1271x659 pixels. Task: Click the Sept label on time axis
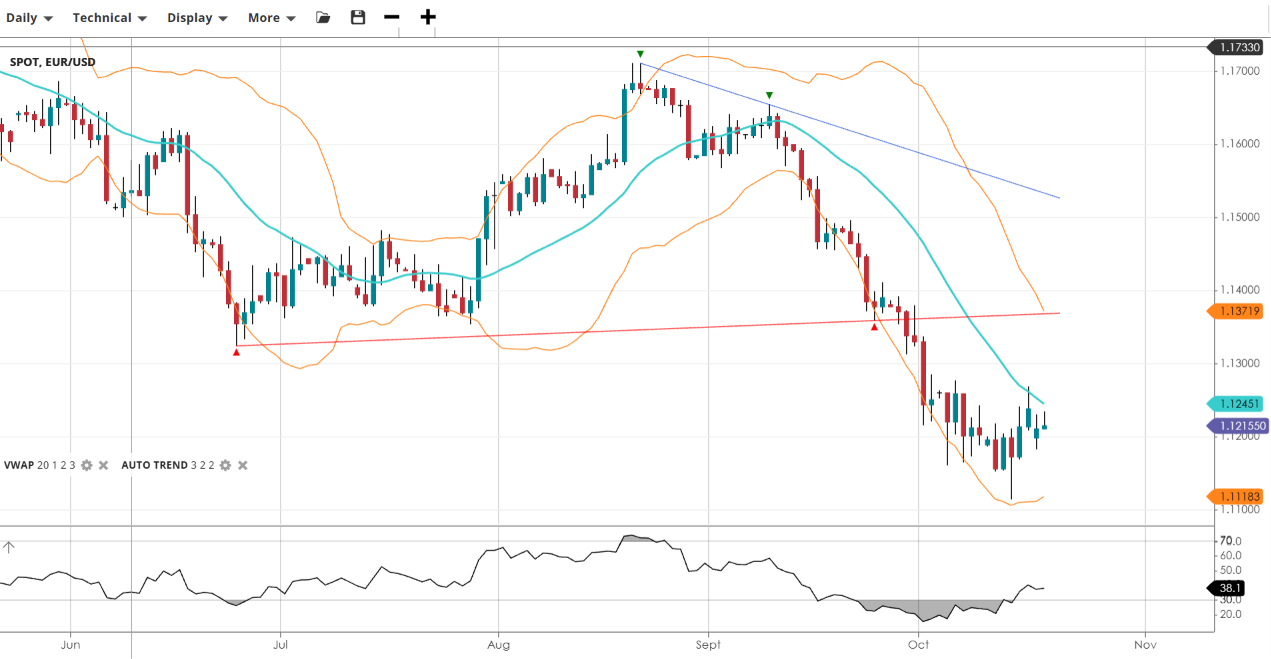(707, 645)
